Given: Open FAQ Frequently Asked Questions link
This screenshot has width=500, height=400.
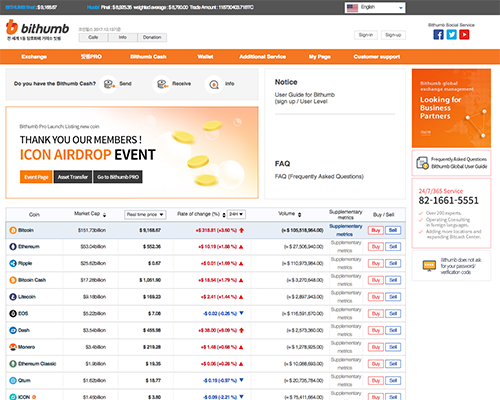Looking at the screenshot, I should [x=319, y=176].
